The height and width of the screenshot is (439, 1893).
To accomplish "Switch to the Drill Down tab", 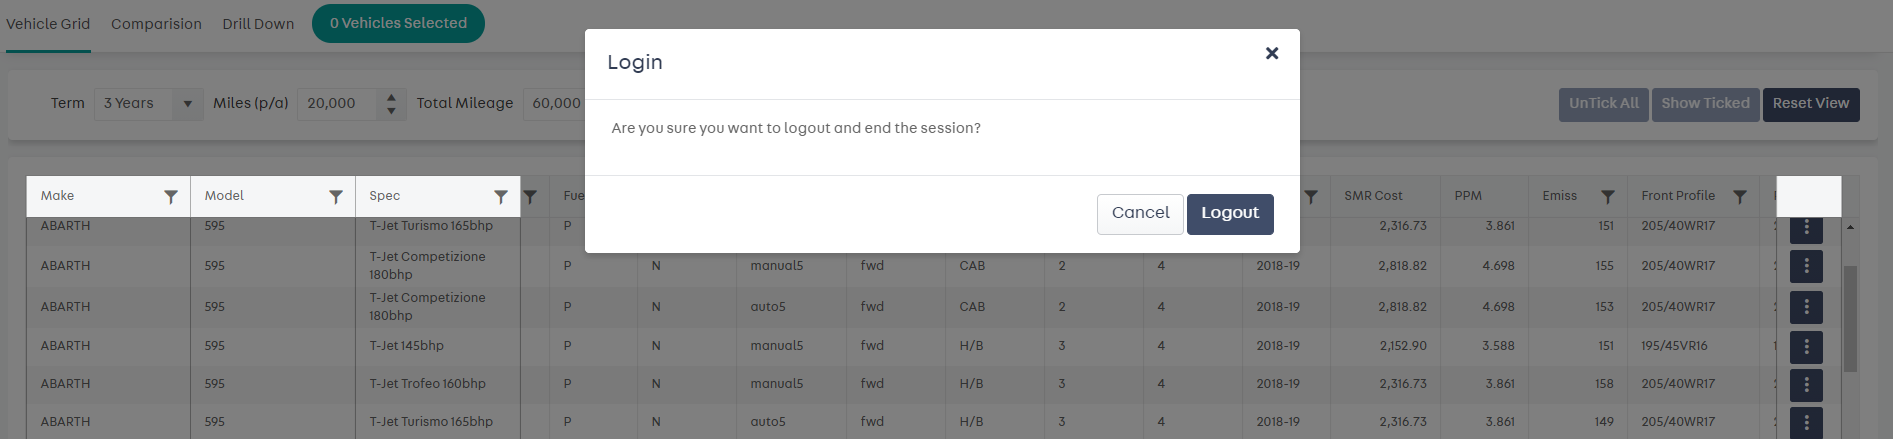I will coord(258,24).
